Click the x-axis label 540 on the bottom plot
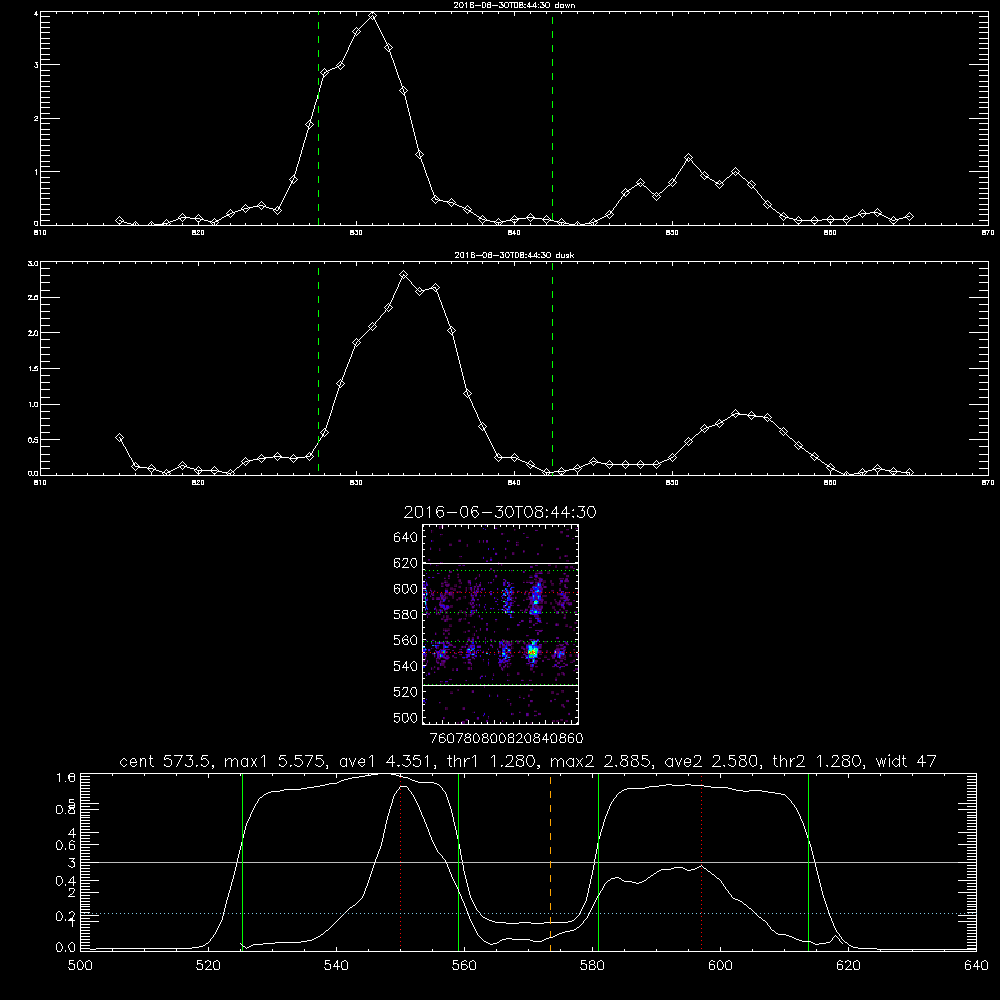Image resolution: width=1000 pixels, height=1000 pixels. point(336,966)
